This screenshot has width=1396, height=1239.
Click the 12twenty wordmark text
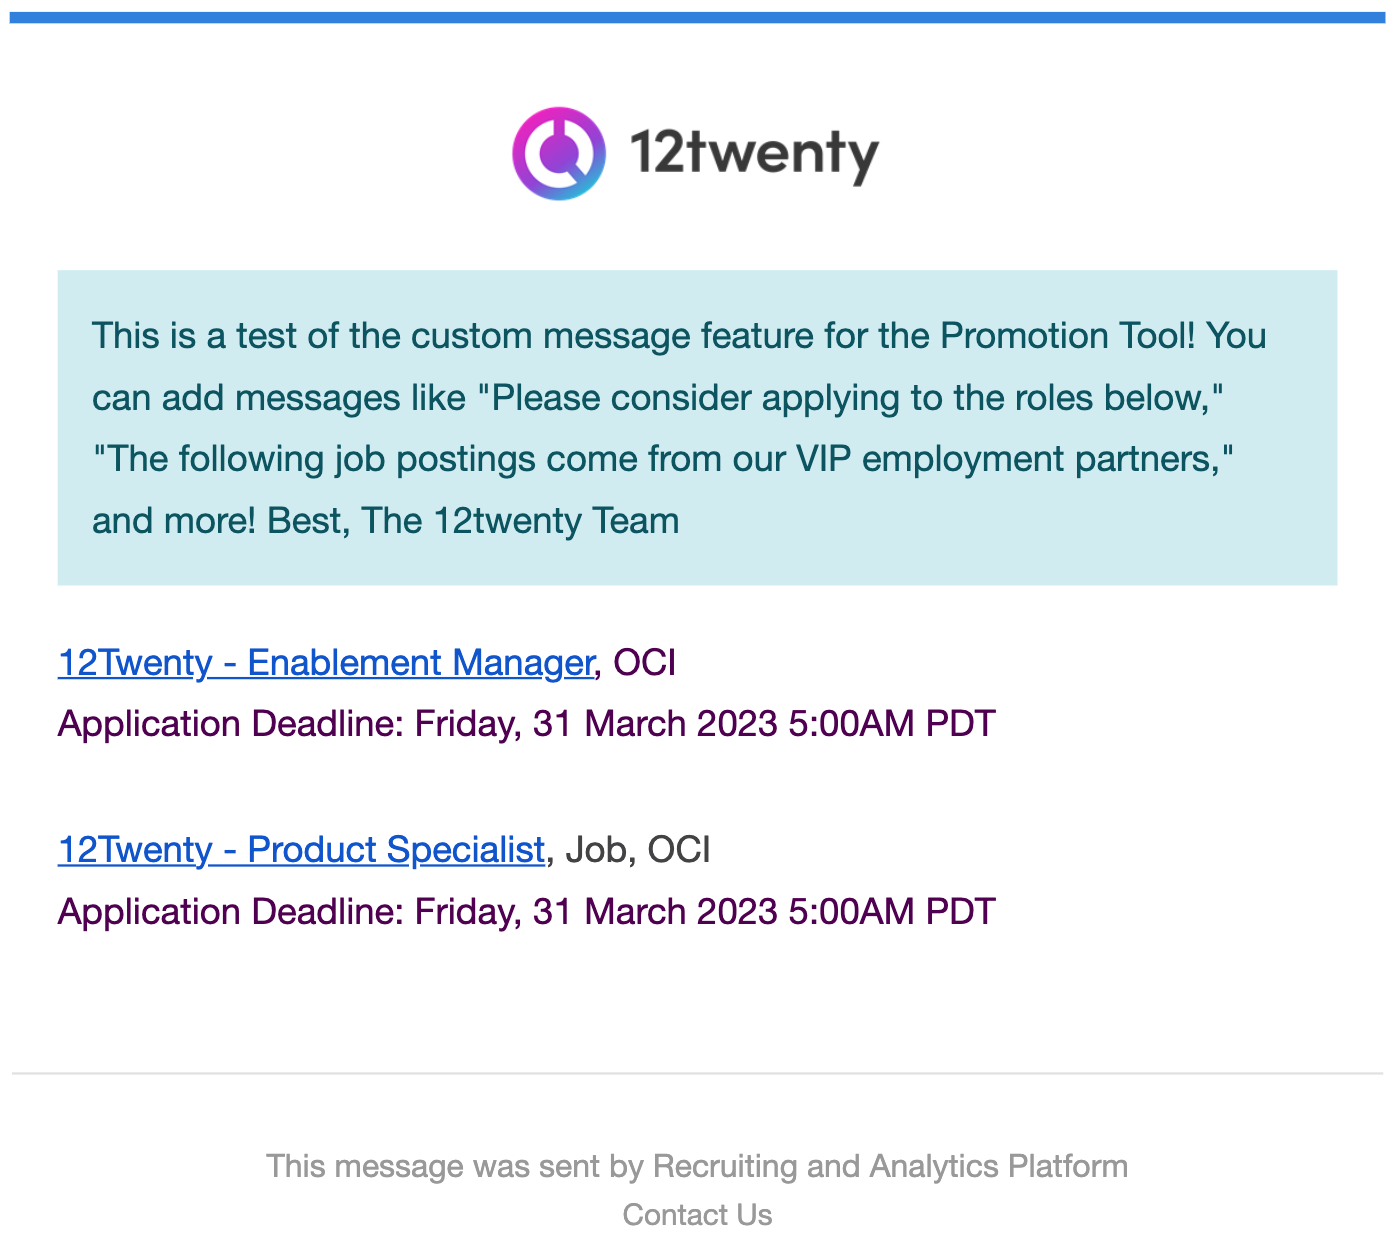754,155
